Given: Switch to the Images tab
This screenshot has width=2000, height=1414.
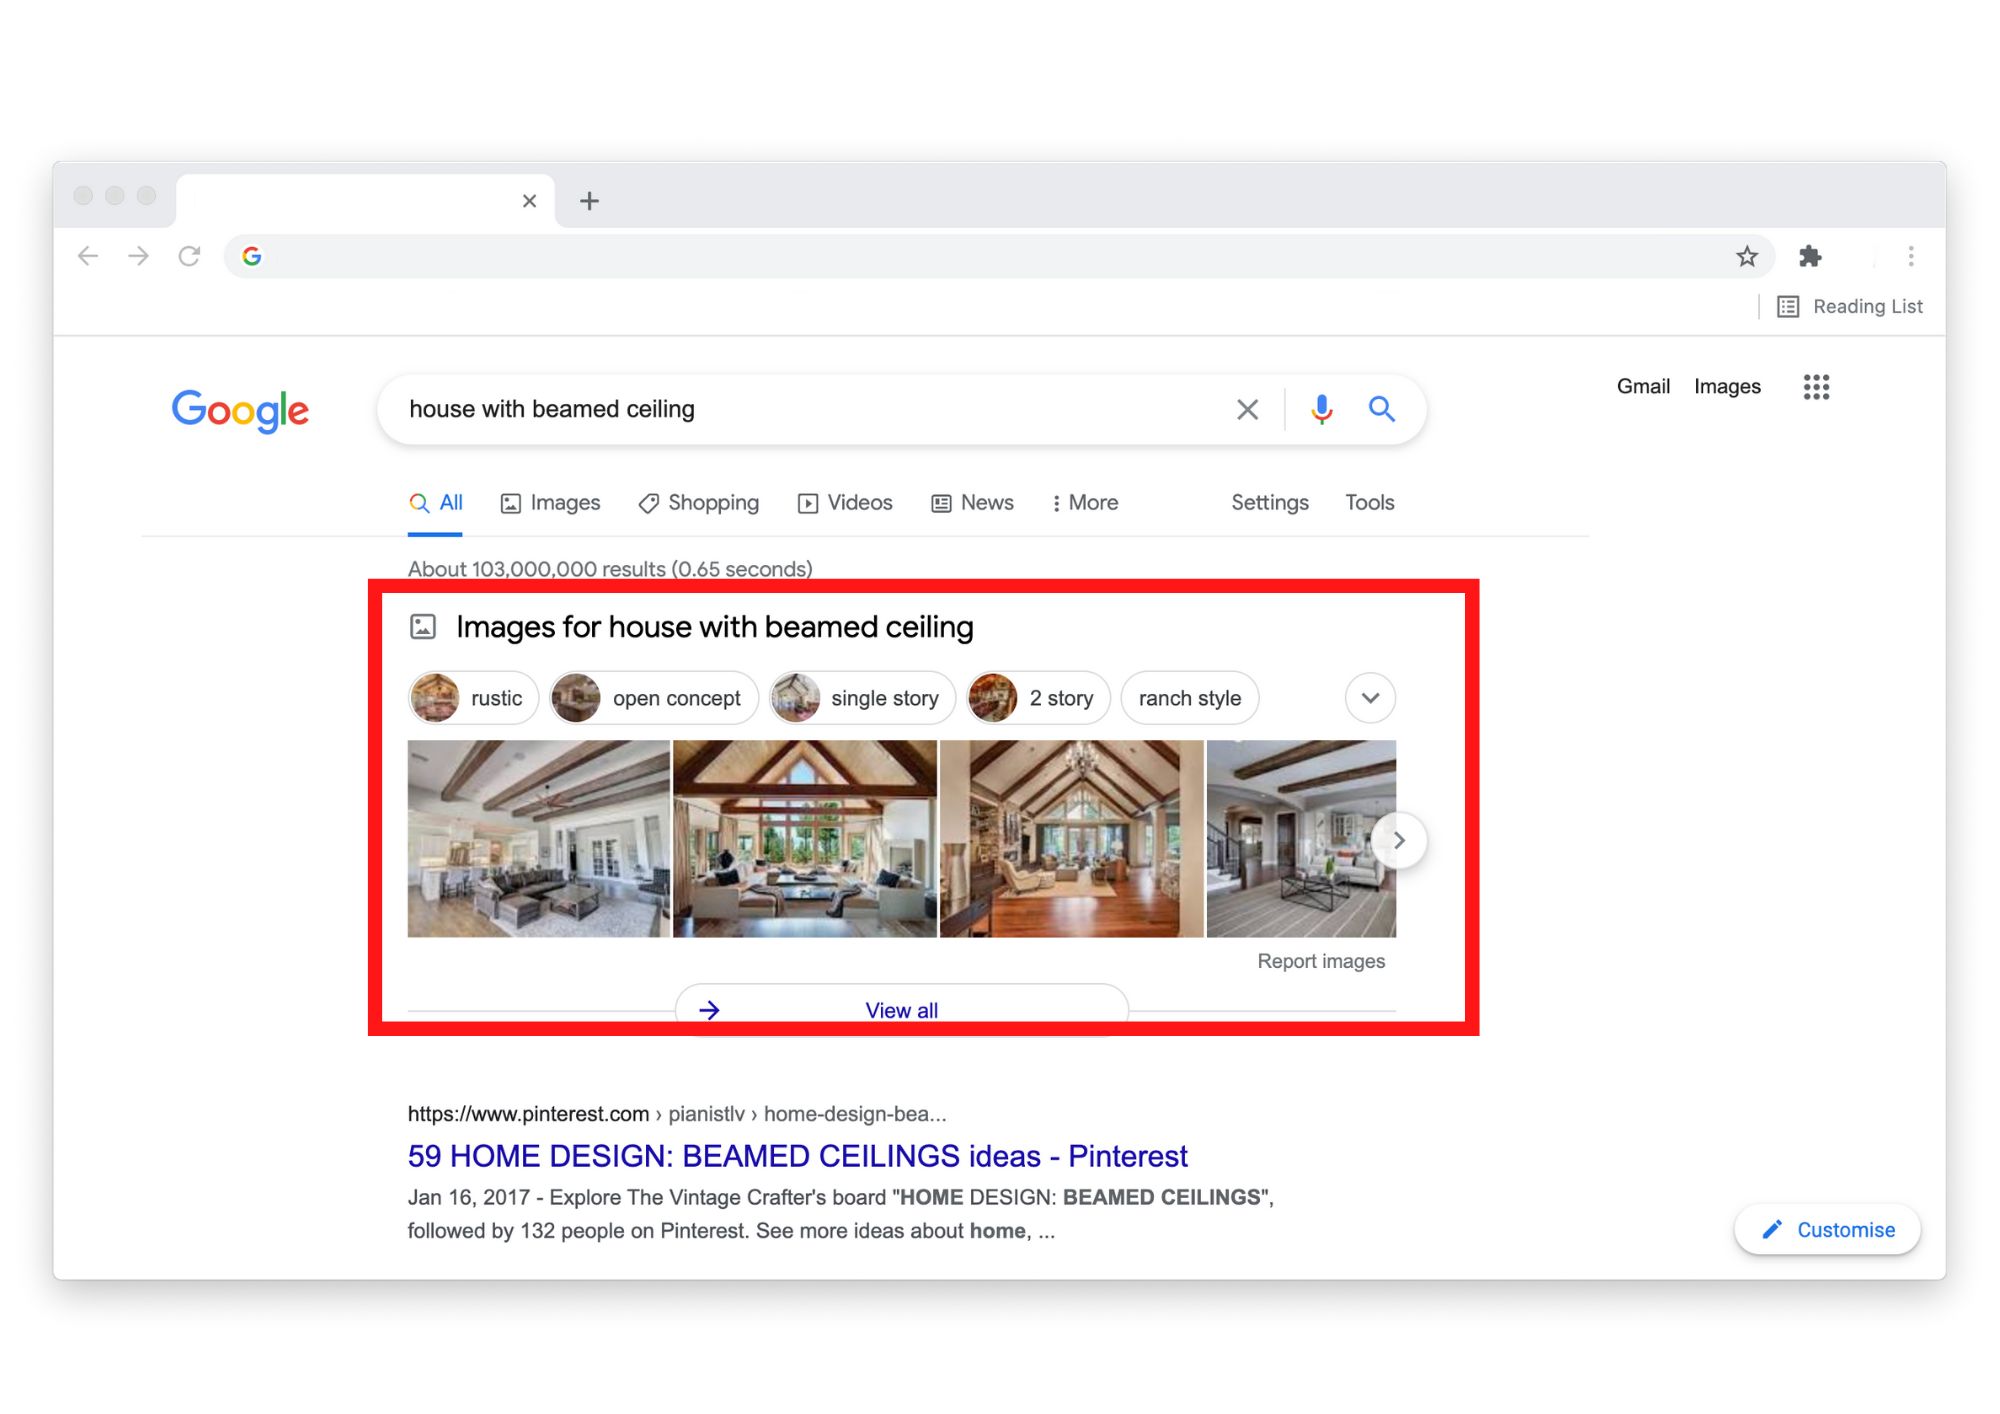Looking at the screenshot, I should point(550,503).
